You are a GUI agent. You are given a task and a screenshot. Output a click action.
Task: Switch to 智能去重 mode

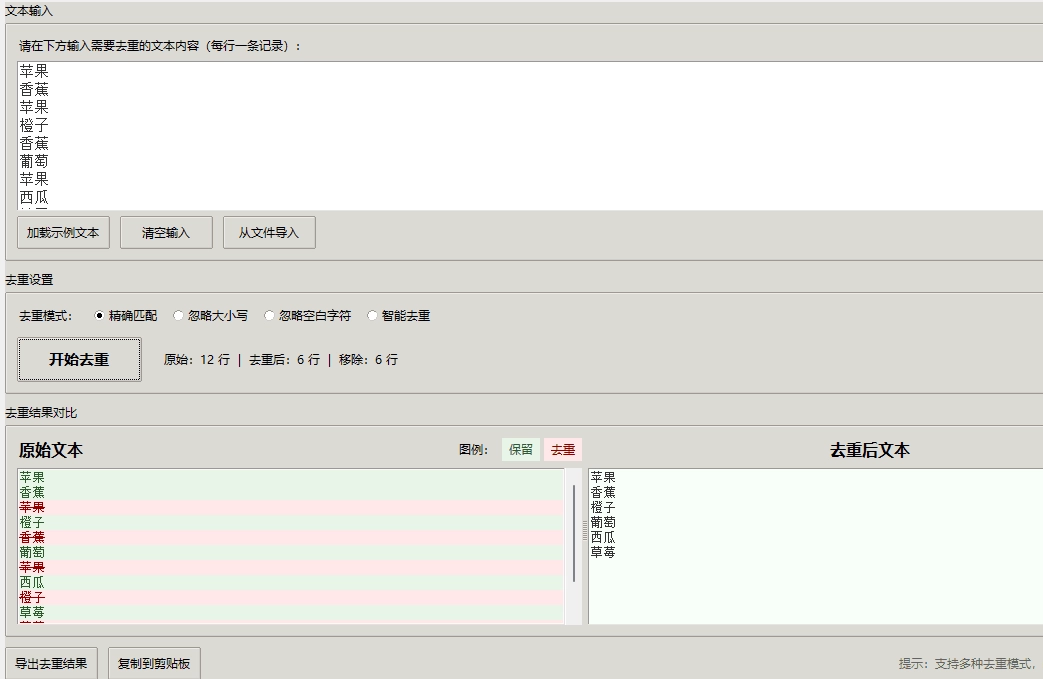[x=373, y=316]
